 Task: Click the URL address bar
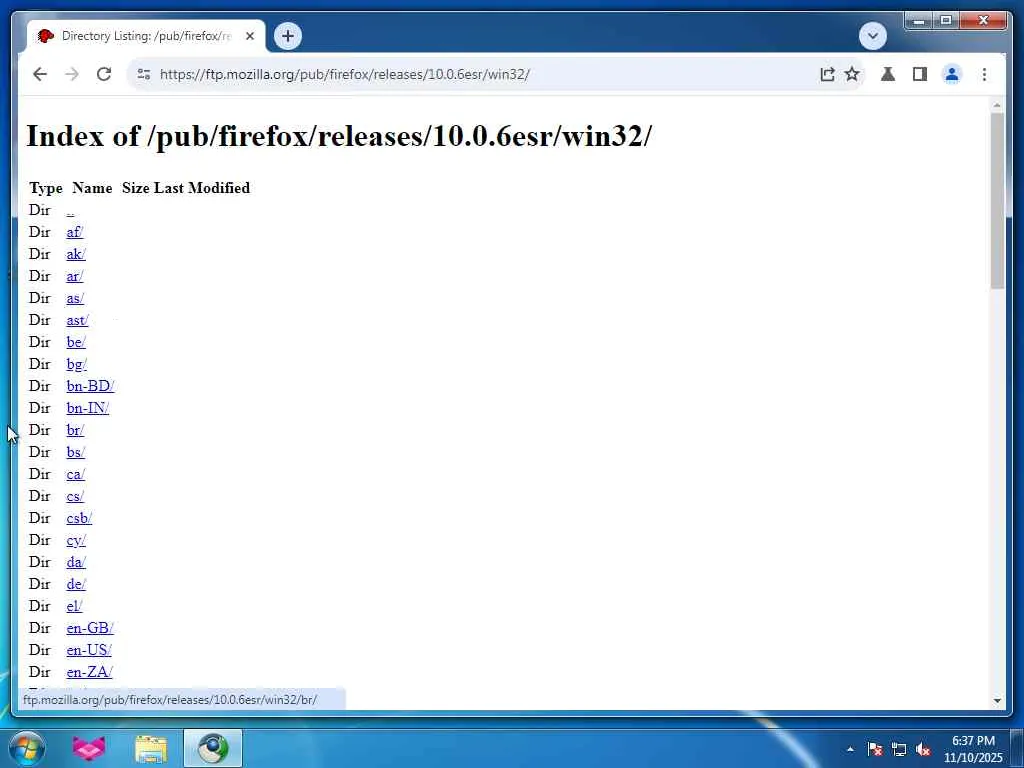tap(483, 74)
